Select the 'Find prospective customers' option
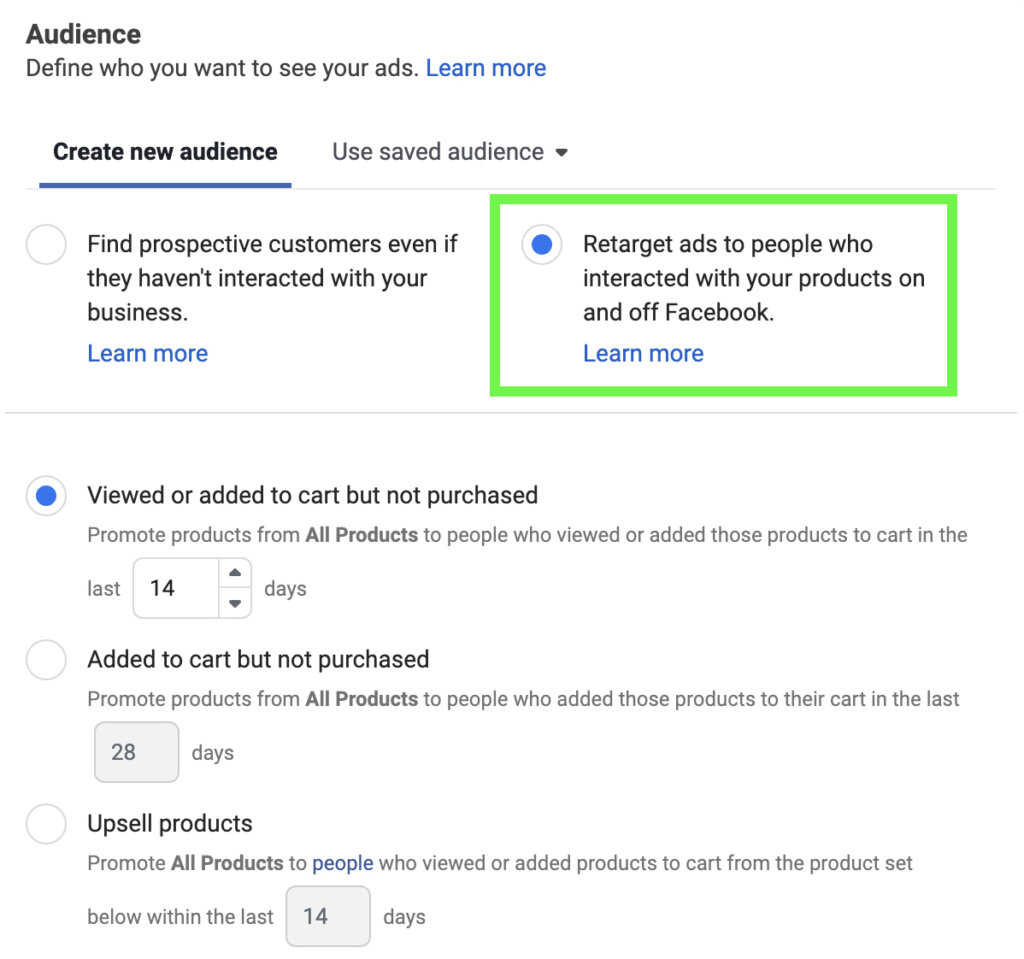The image size is (1024, 959). click(46, 244)
